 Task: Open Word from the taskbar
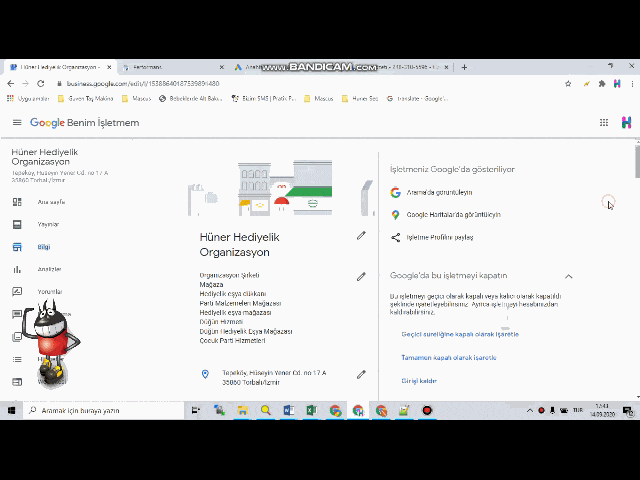289,411
